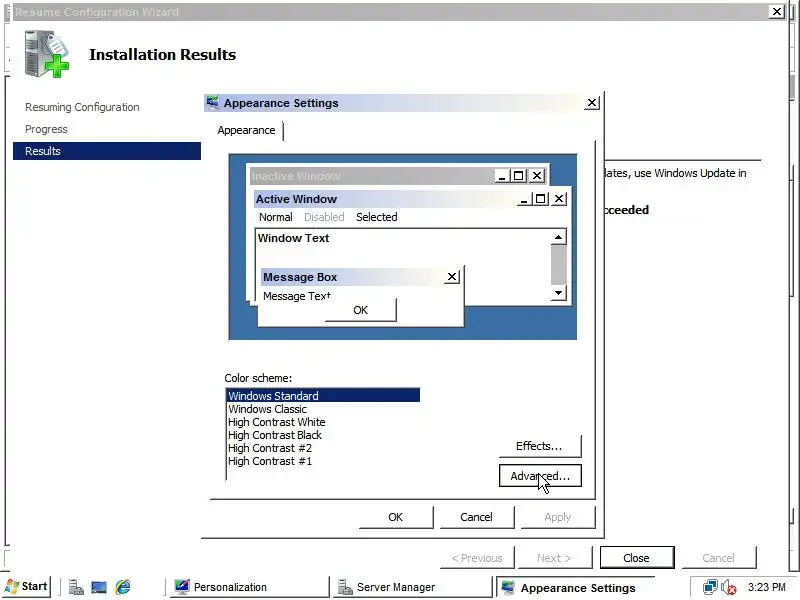Click preview scrollbar up arrow

(x=559, y=237)
